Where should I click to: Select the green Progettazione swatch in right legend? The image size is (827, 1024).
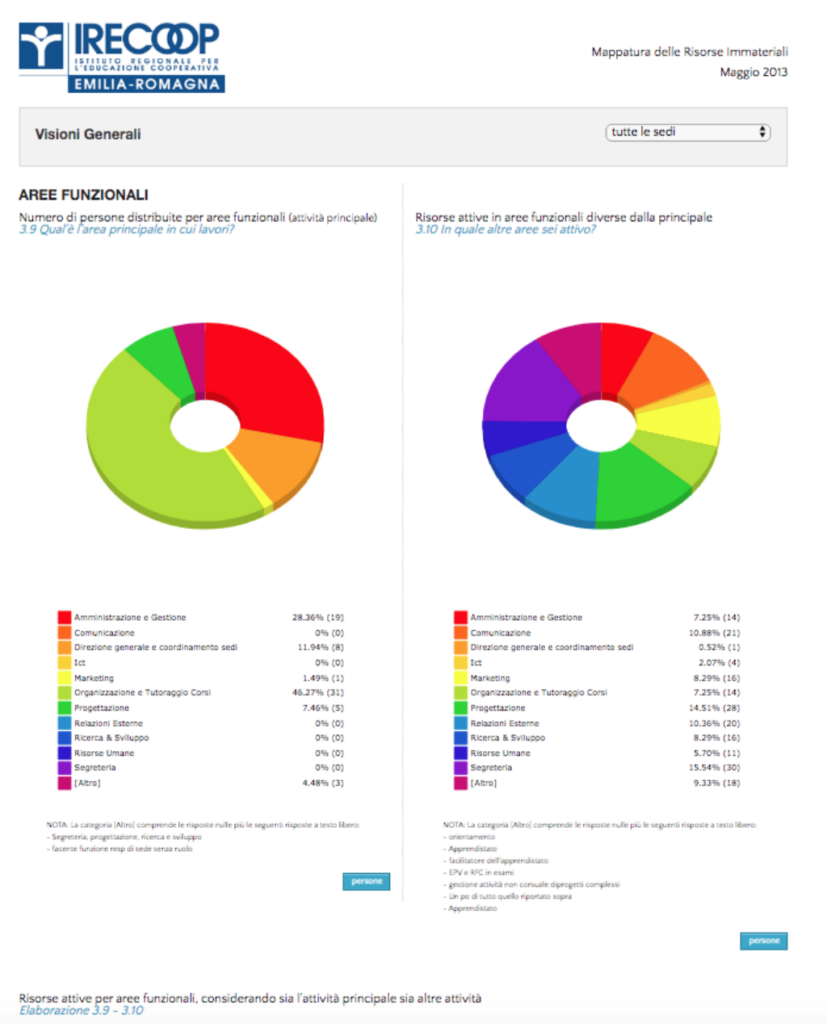point(460,708)
